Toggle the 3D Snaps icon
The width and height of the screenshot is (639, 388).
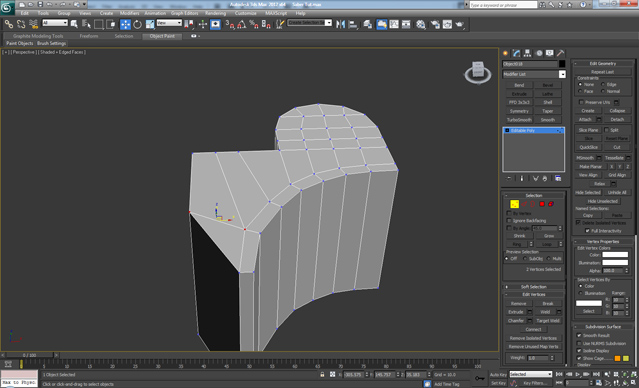pyautogui.click(x=229, y=24)
